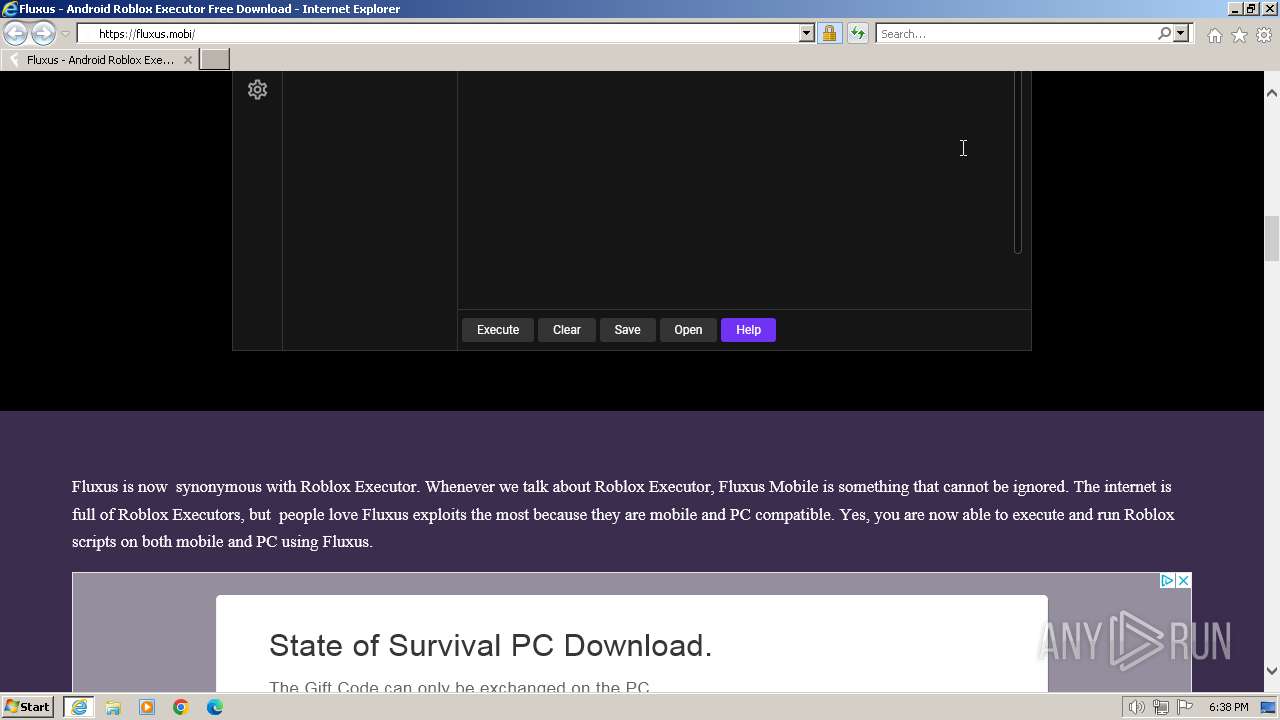This screenshot has width=1280, height=720.
Task: Open Google Chrome taskbar icon
Action: tap(181, 707)
